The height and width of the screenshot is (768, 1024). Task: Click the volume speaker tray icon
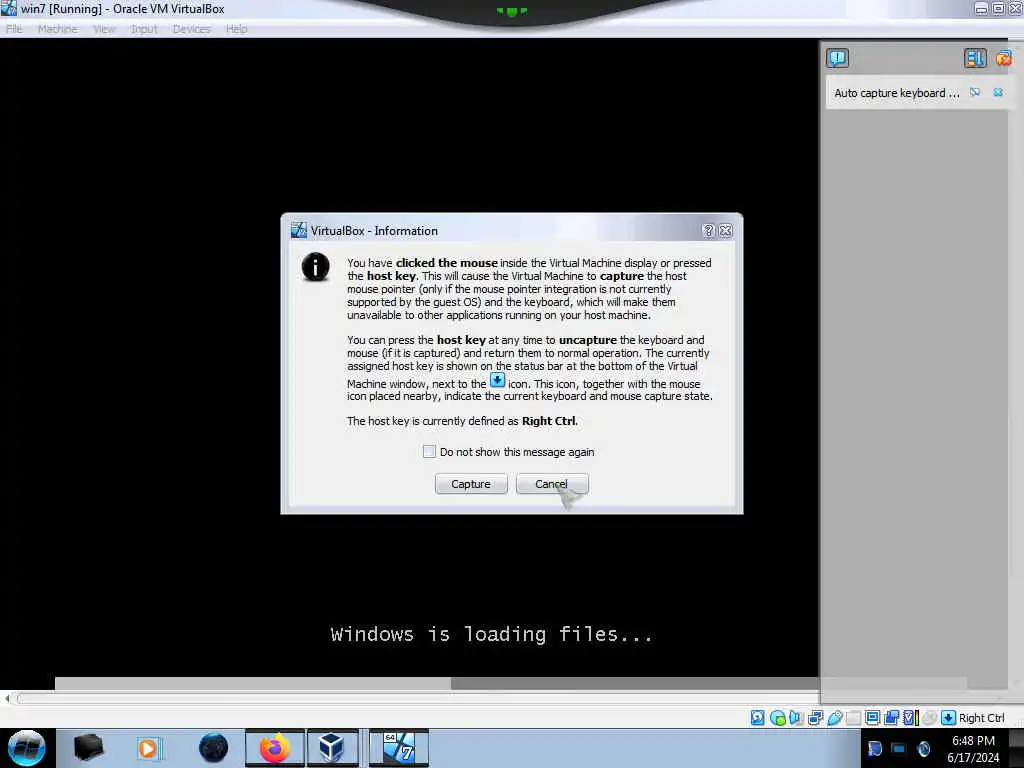(923, 748)
